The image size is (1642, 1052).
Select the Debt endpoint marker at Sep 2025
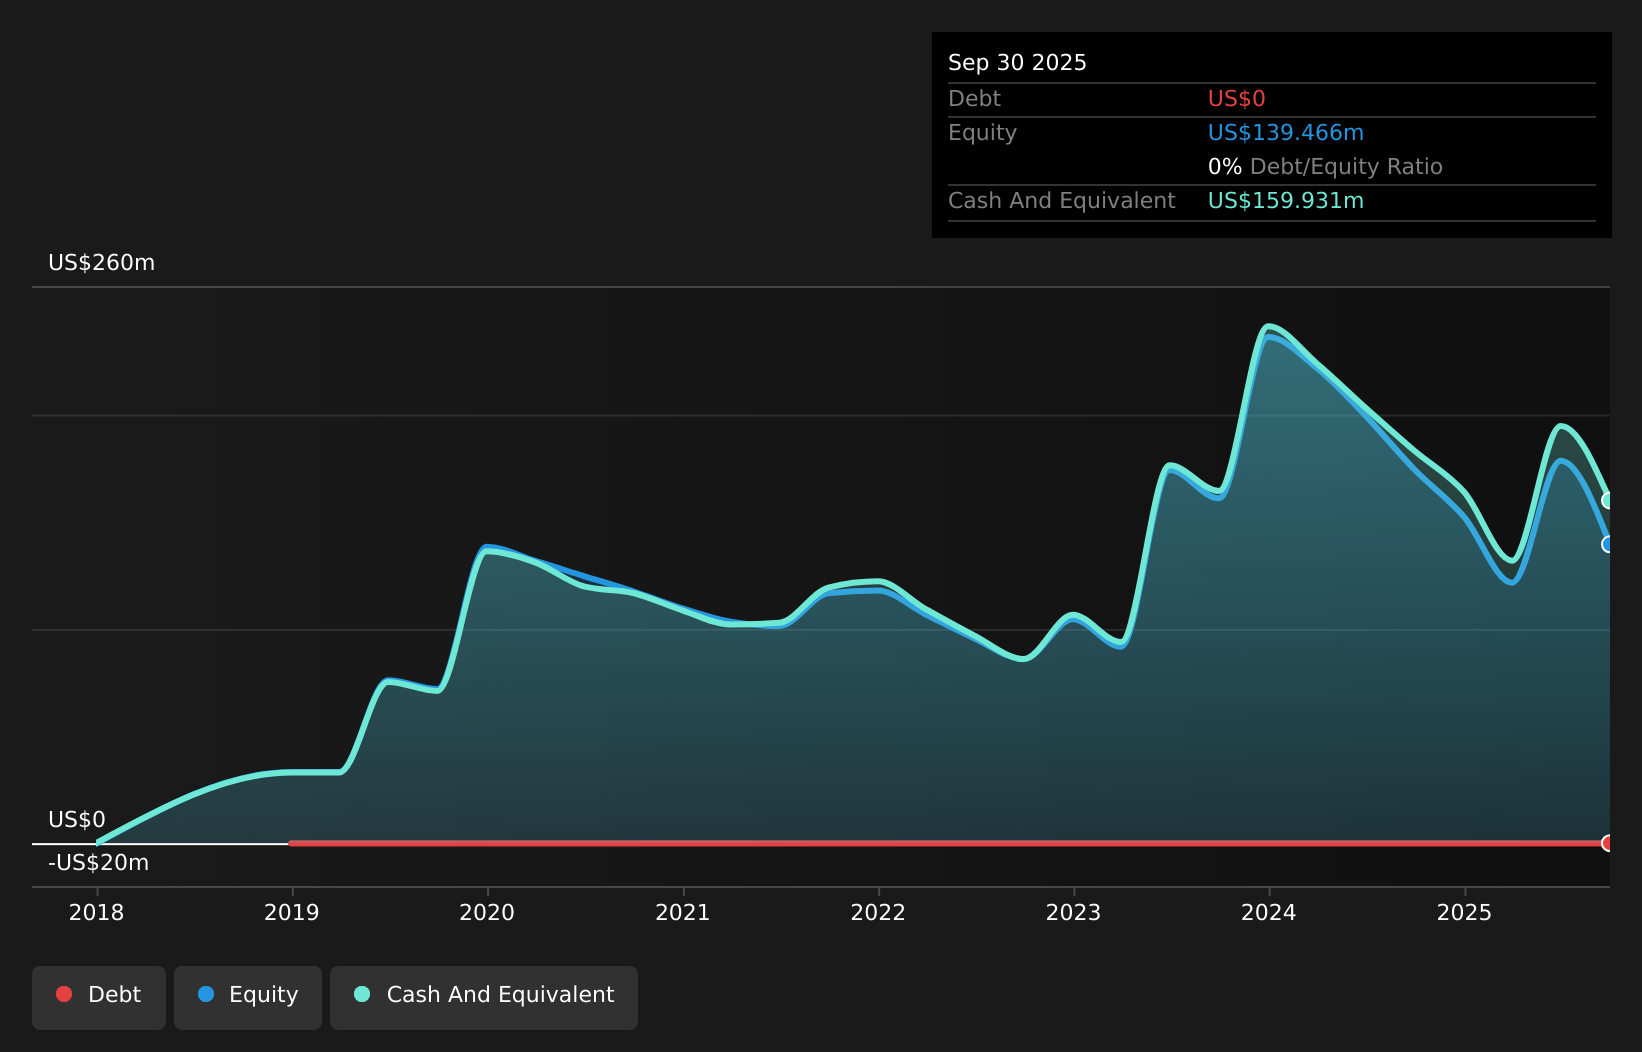coord(1608,843)
